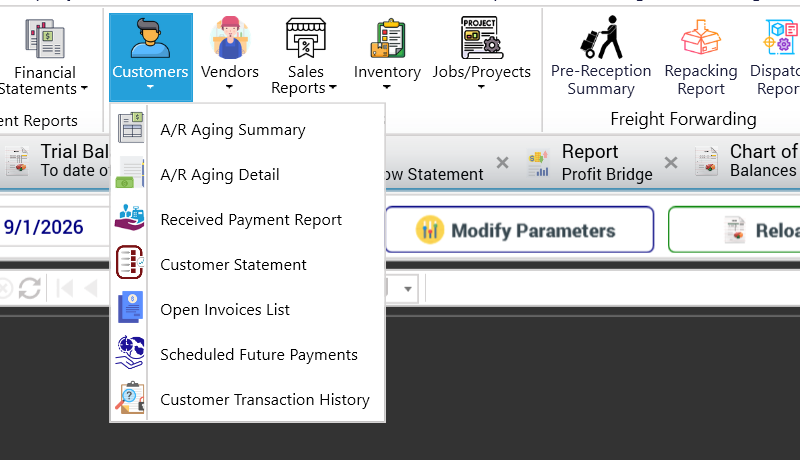Click the Customers person icon
800x460 pixels.
point(150,38)
